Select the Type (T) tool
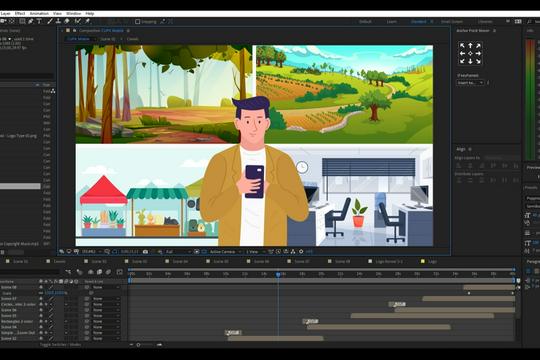 tap(39, 21)
